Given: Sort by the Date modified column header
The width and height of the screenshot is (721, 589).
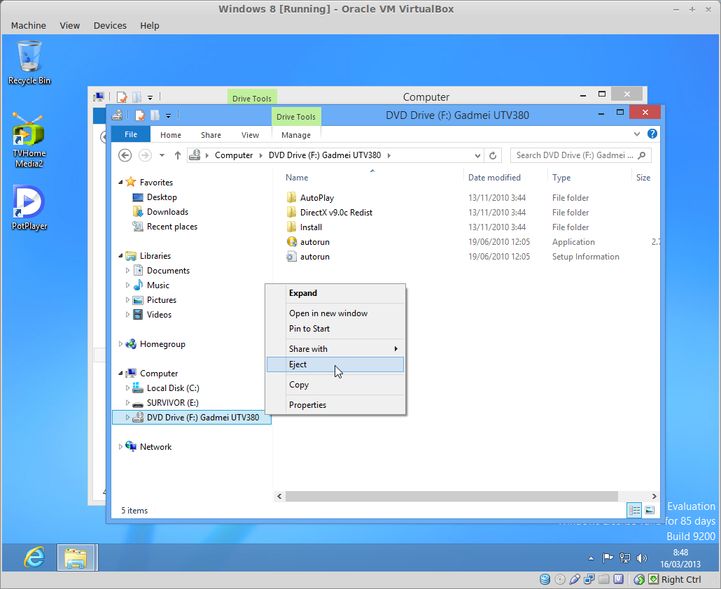Looking at the screenshot, I should (x=494, y=177).
